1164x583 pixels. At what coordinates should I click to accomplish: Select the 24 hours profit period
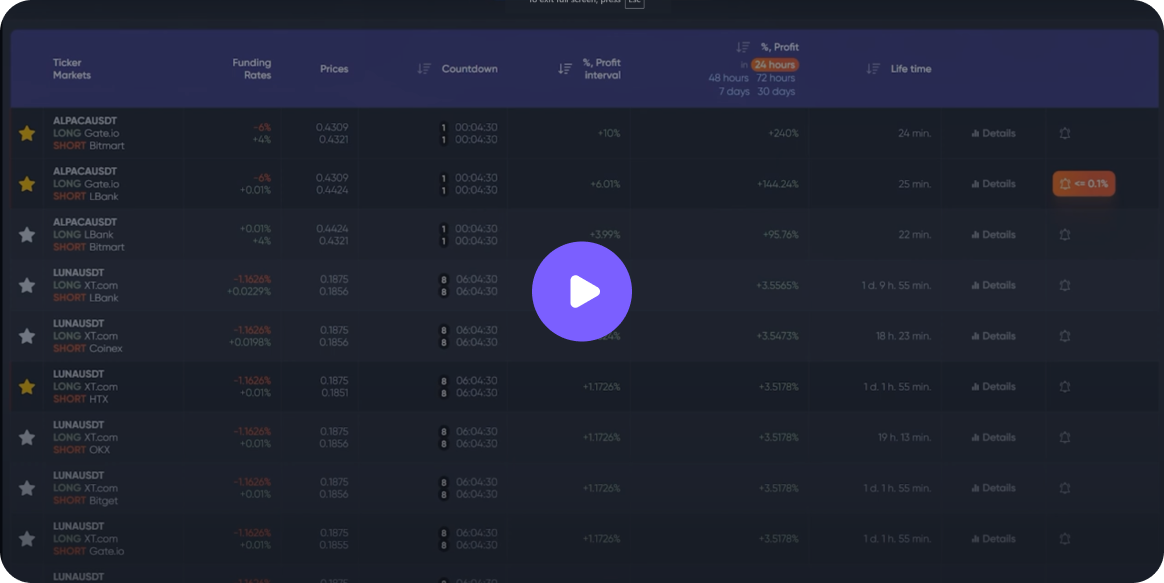tap(775, 65)
